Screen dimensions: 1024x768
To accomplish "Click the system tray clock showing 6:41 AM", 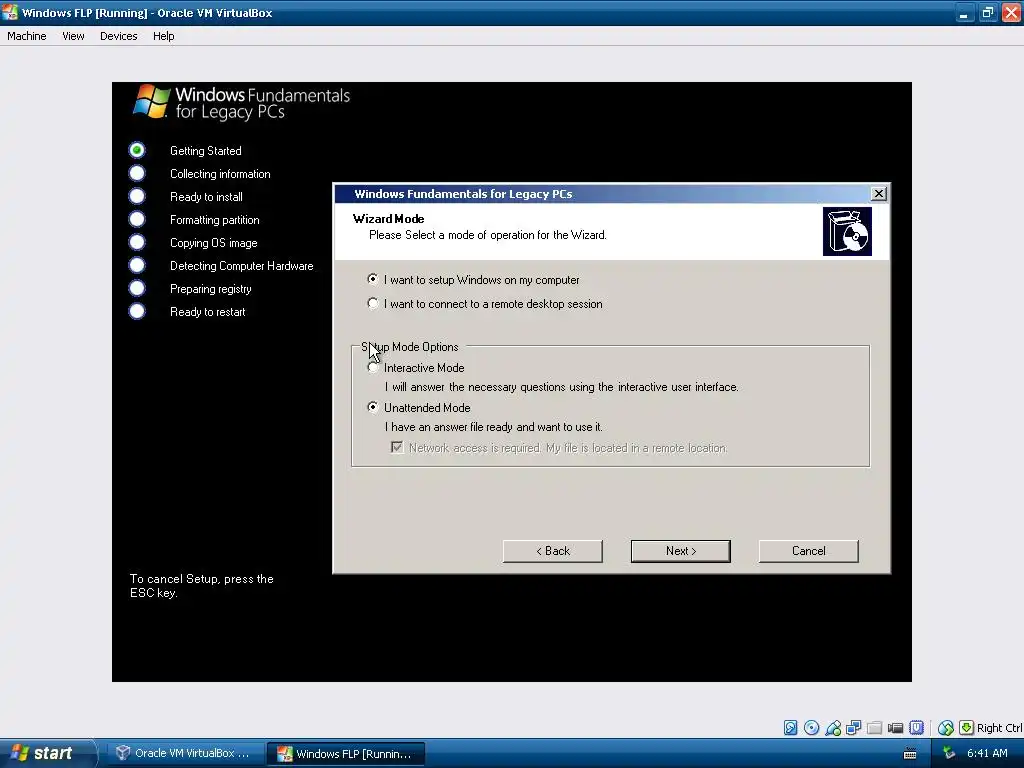I will 987,754.
